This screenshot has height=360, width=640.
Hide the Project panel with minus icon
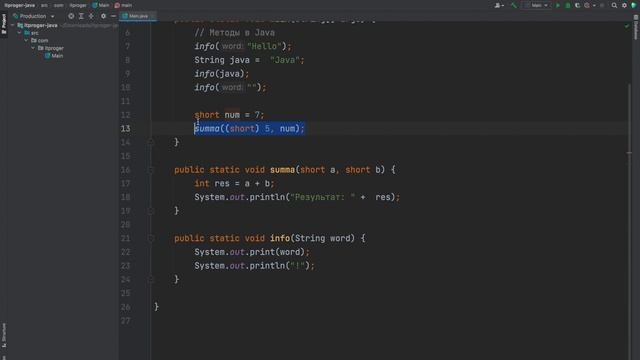pyautogui.click(x=113, y=16)
